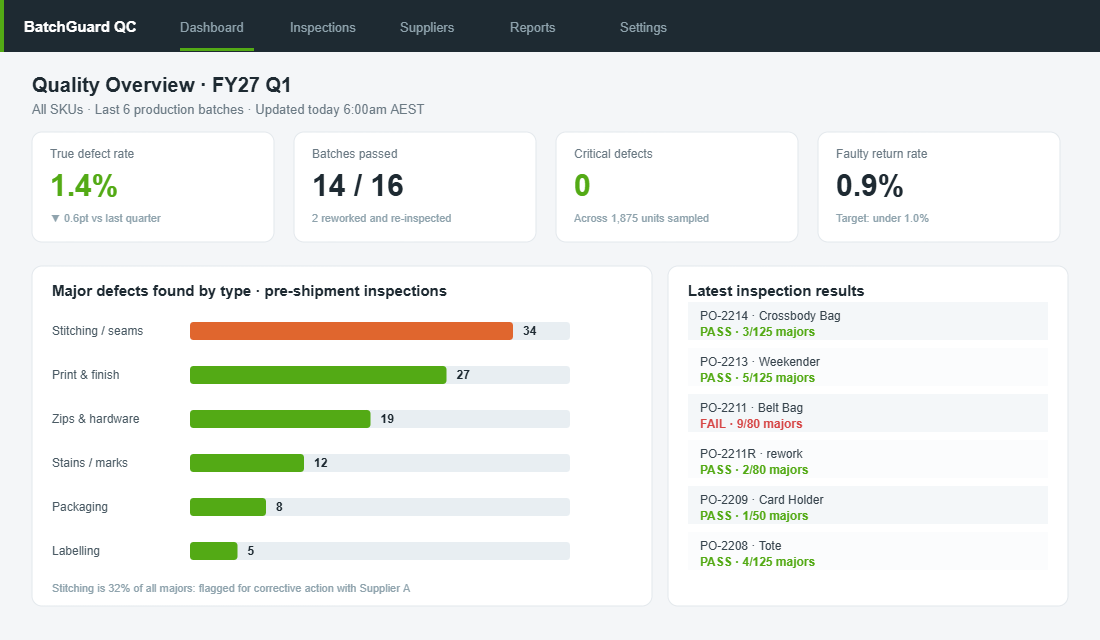This screenshot has width=1100, height=640.
Task: Click the BatchGuard QC logo
Action: 80,27
